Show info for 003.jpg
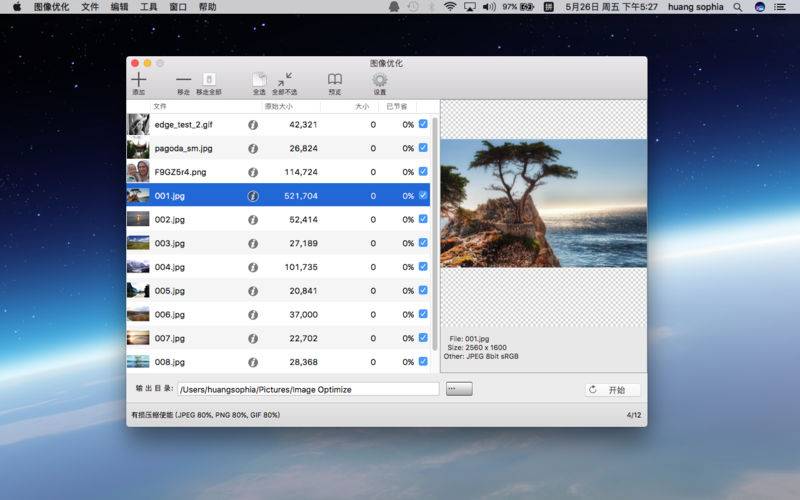Viewport: 800px width, 500px height. 253,243
